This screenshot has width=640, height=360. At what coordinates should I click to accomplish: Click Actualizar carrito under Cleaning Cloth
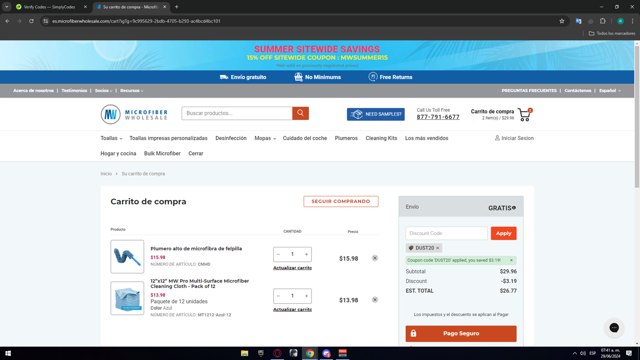coord(292,309)
